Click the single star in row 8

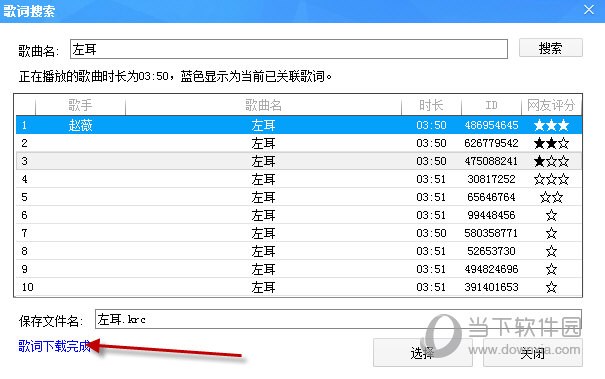tap(551, 251)
